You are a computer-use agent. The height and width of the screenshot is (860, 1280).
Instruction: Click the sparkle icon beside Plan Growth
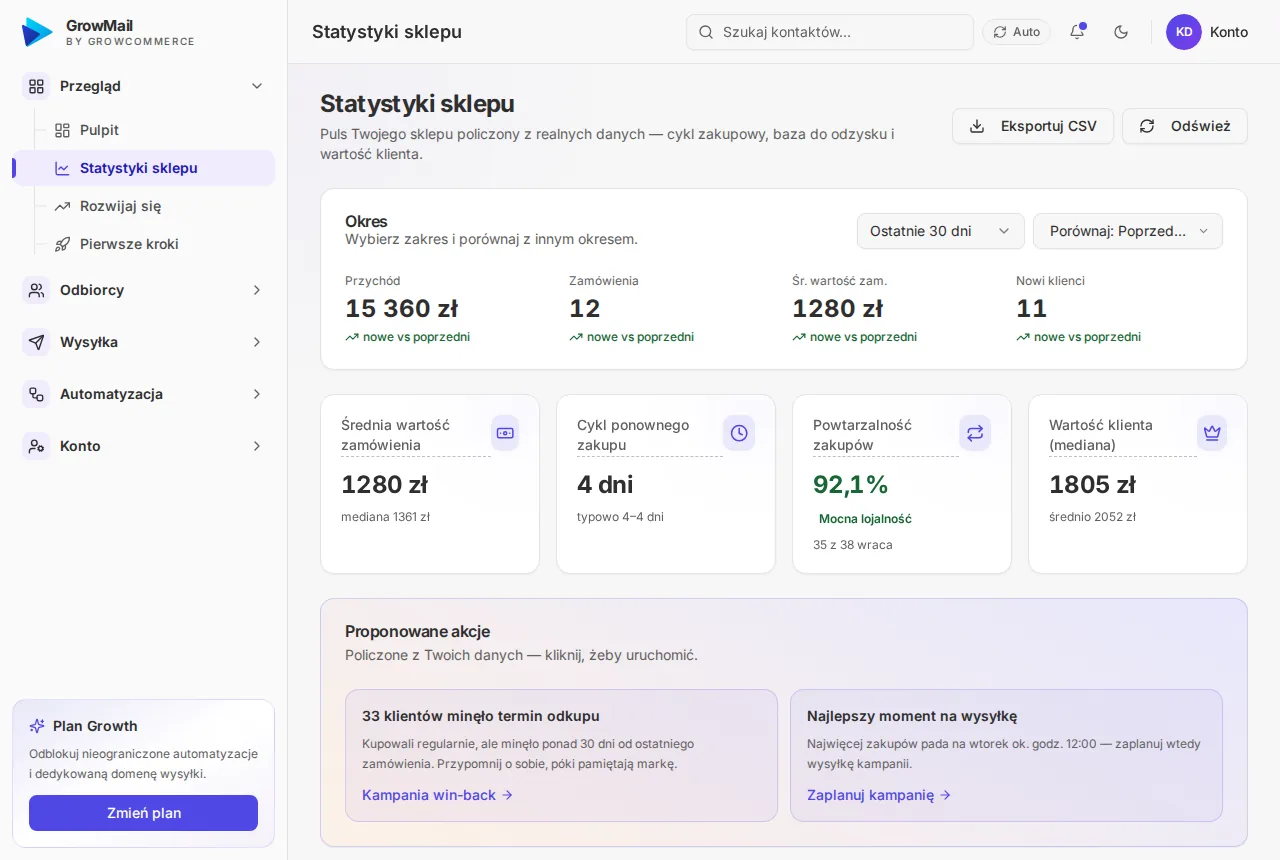(37, 726)
